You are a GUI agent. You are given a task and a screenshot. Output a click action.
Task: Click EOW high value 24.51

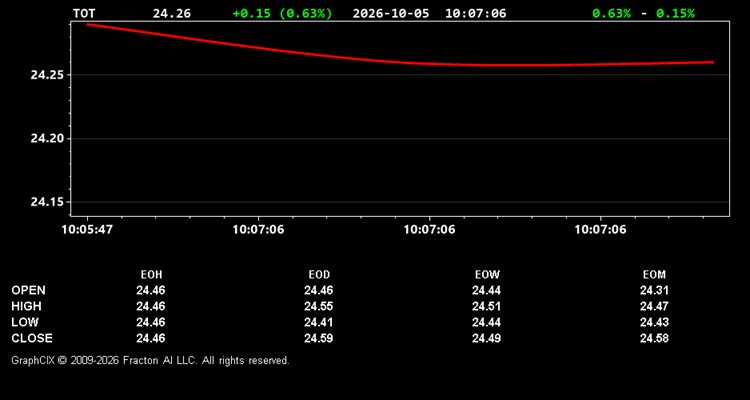[486, 306]
